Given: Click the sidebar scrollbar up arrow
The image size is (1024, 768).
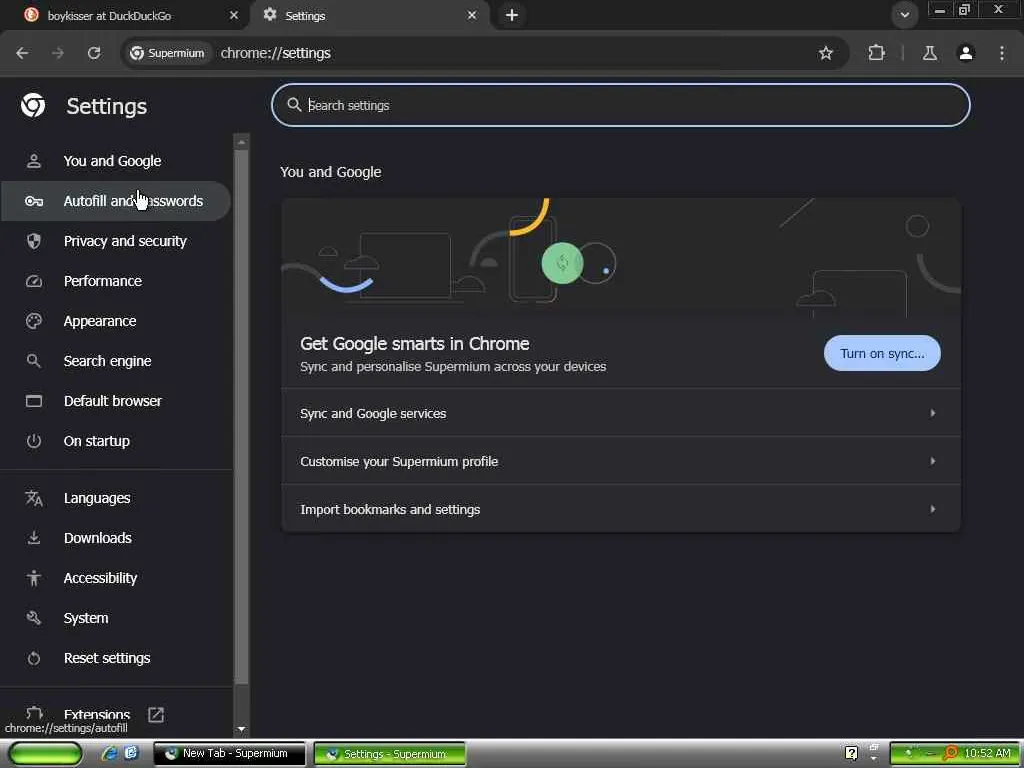Looking at the screenshot, I should 241,142.
